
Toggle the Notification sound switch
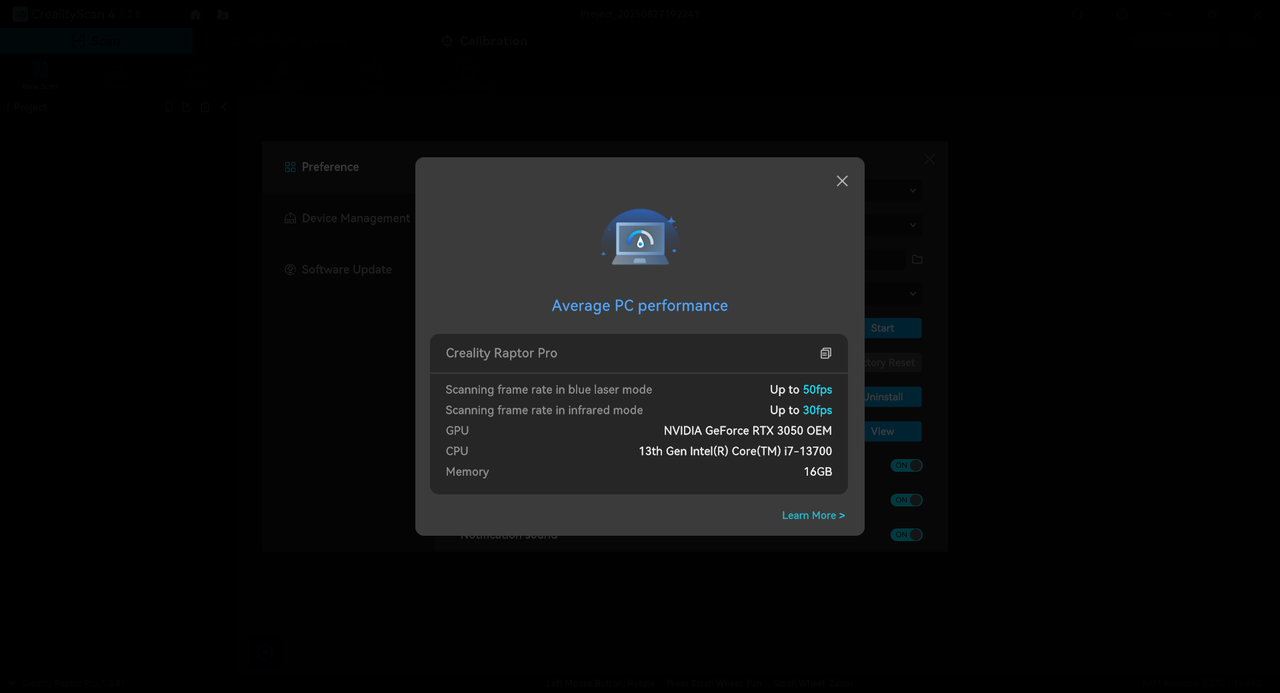click(906, 535)
